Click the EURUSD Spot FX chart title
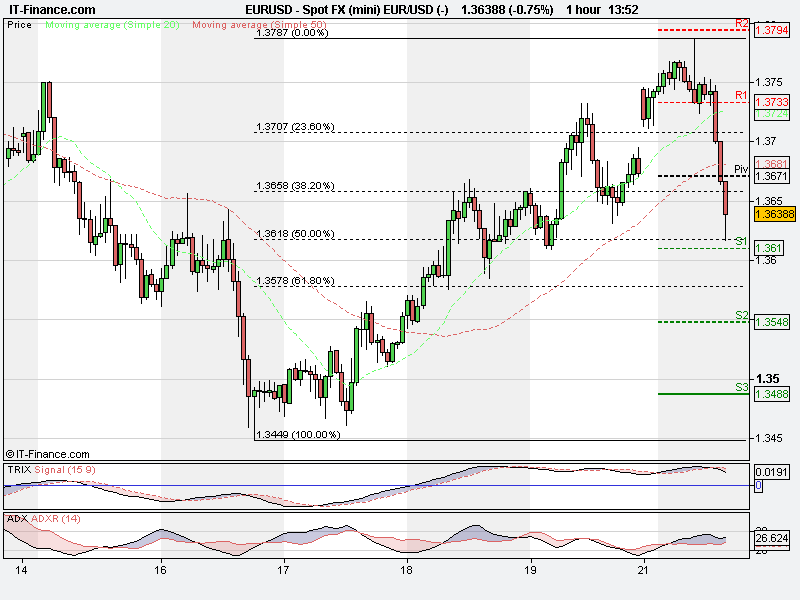800x600 pixels. (x=346, y=10)
